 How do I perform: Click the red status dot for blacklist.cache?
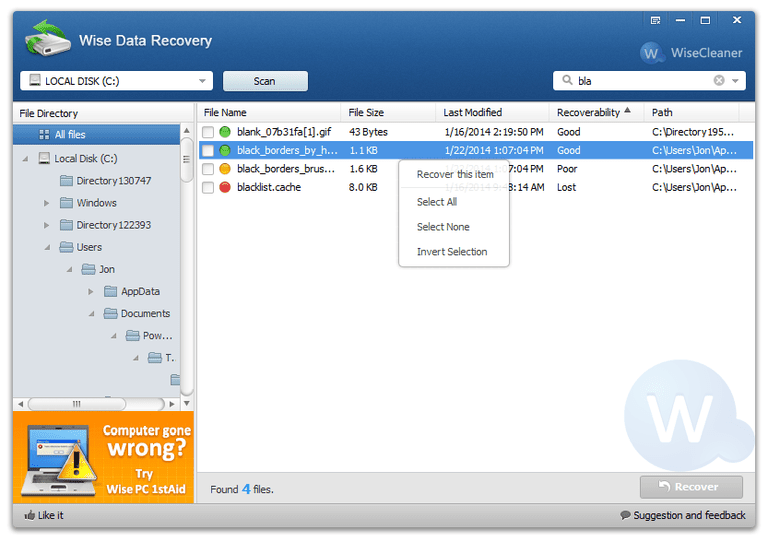pos(225,187)
